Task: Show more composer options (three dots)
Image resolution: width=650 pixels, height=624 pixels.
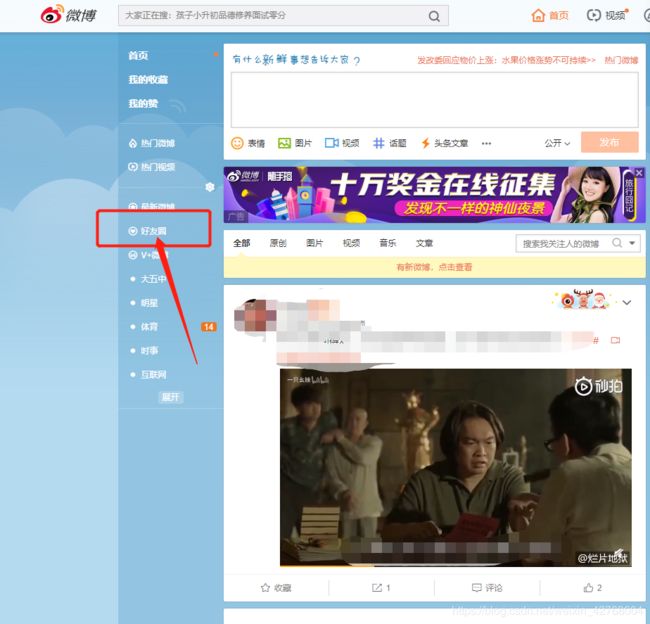Action: point(486,143)
